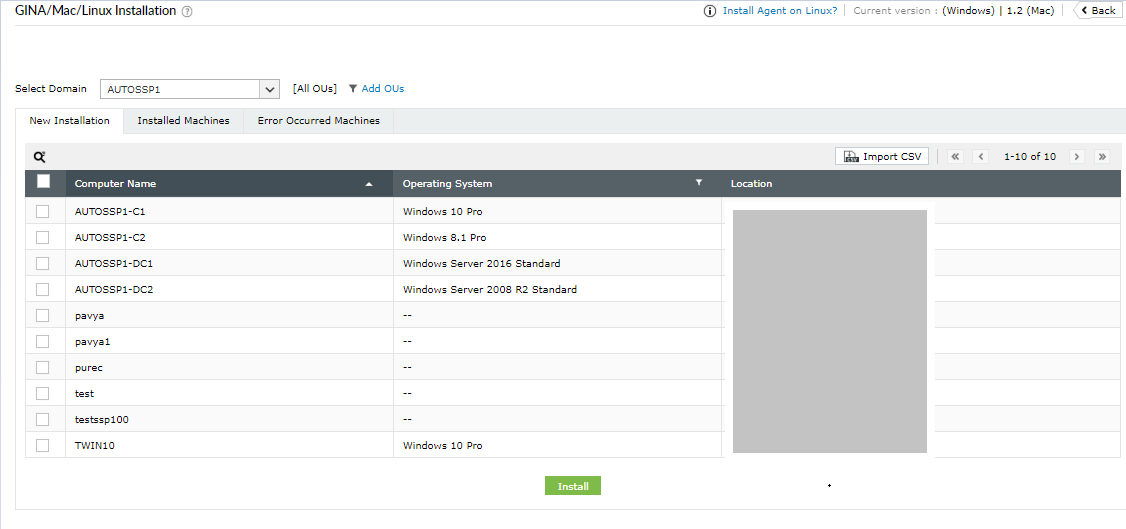Click the Add OUs link
Screen dimensions: 1126x529
383,89
